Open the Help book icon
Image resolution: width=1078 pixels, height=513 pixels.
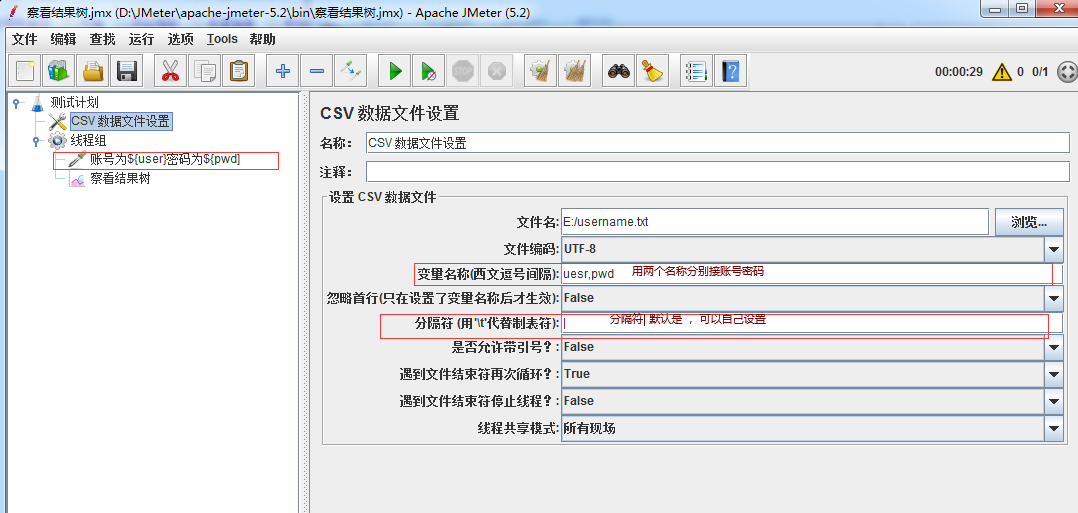click(730, 71)
